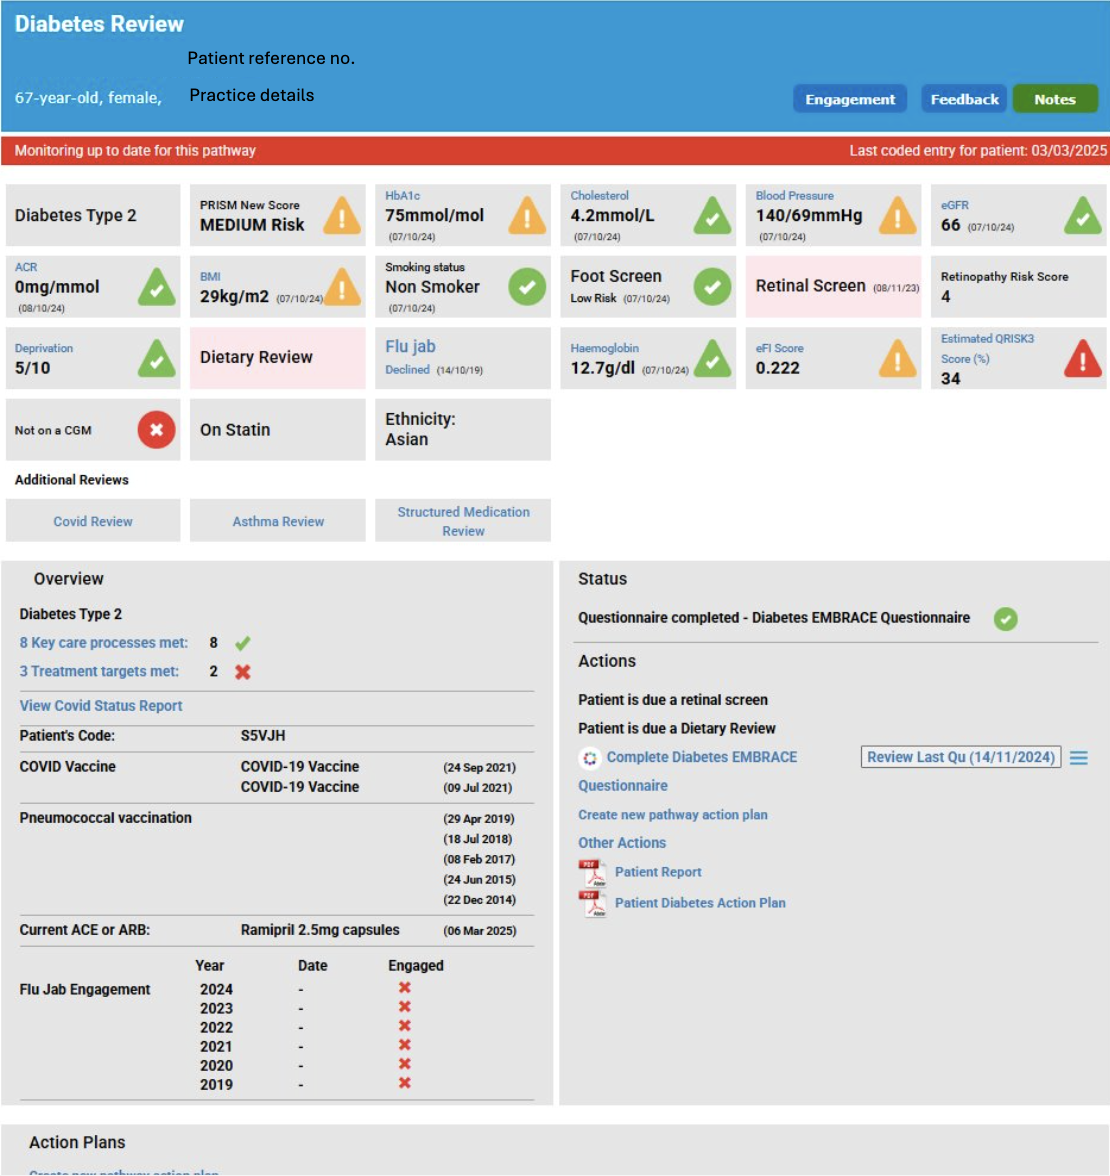Open the Structured Medication Review

tap(464, 521)
